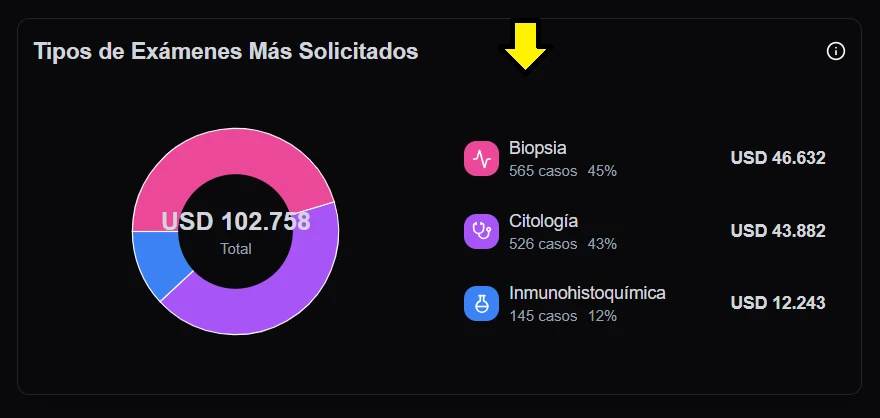Click the blue Inmunohistoquímica flask icon
The height and width of the screenshot is (418, 880).
[x=482, y=303]
